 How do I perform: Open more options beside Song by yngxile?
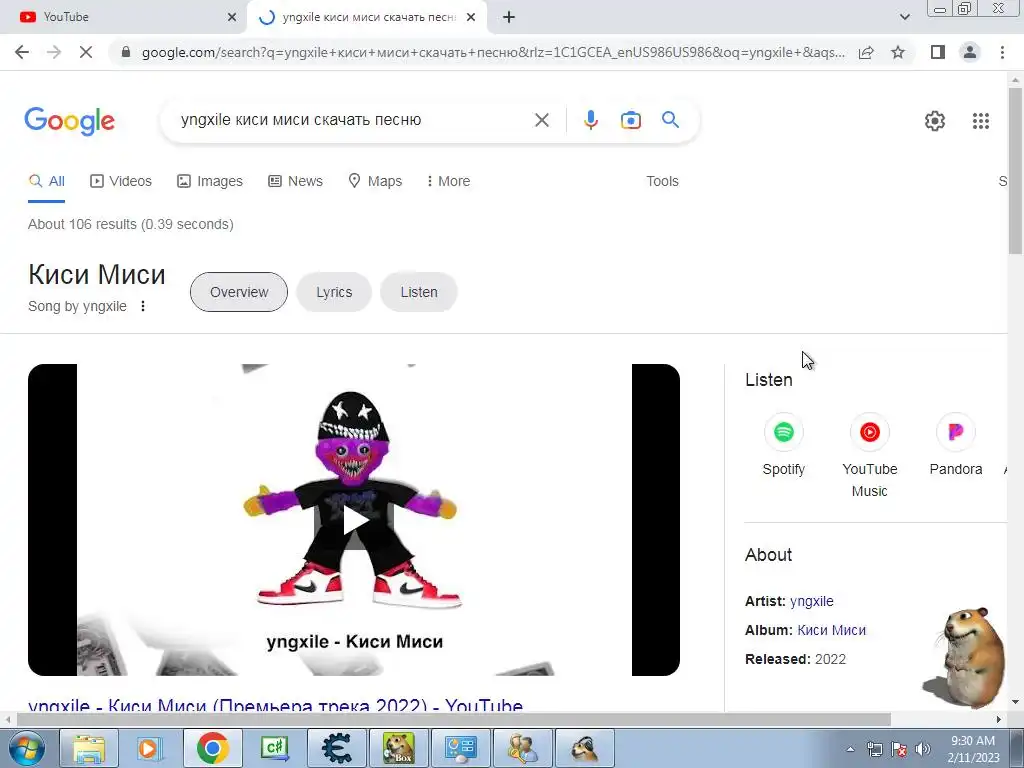143,306
